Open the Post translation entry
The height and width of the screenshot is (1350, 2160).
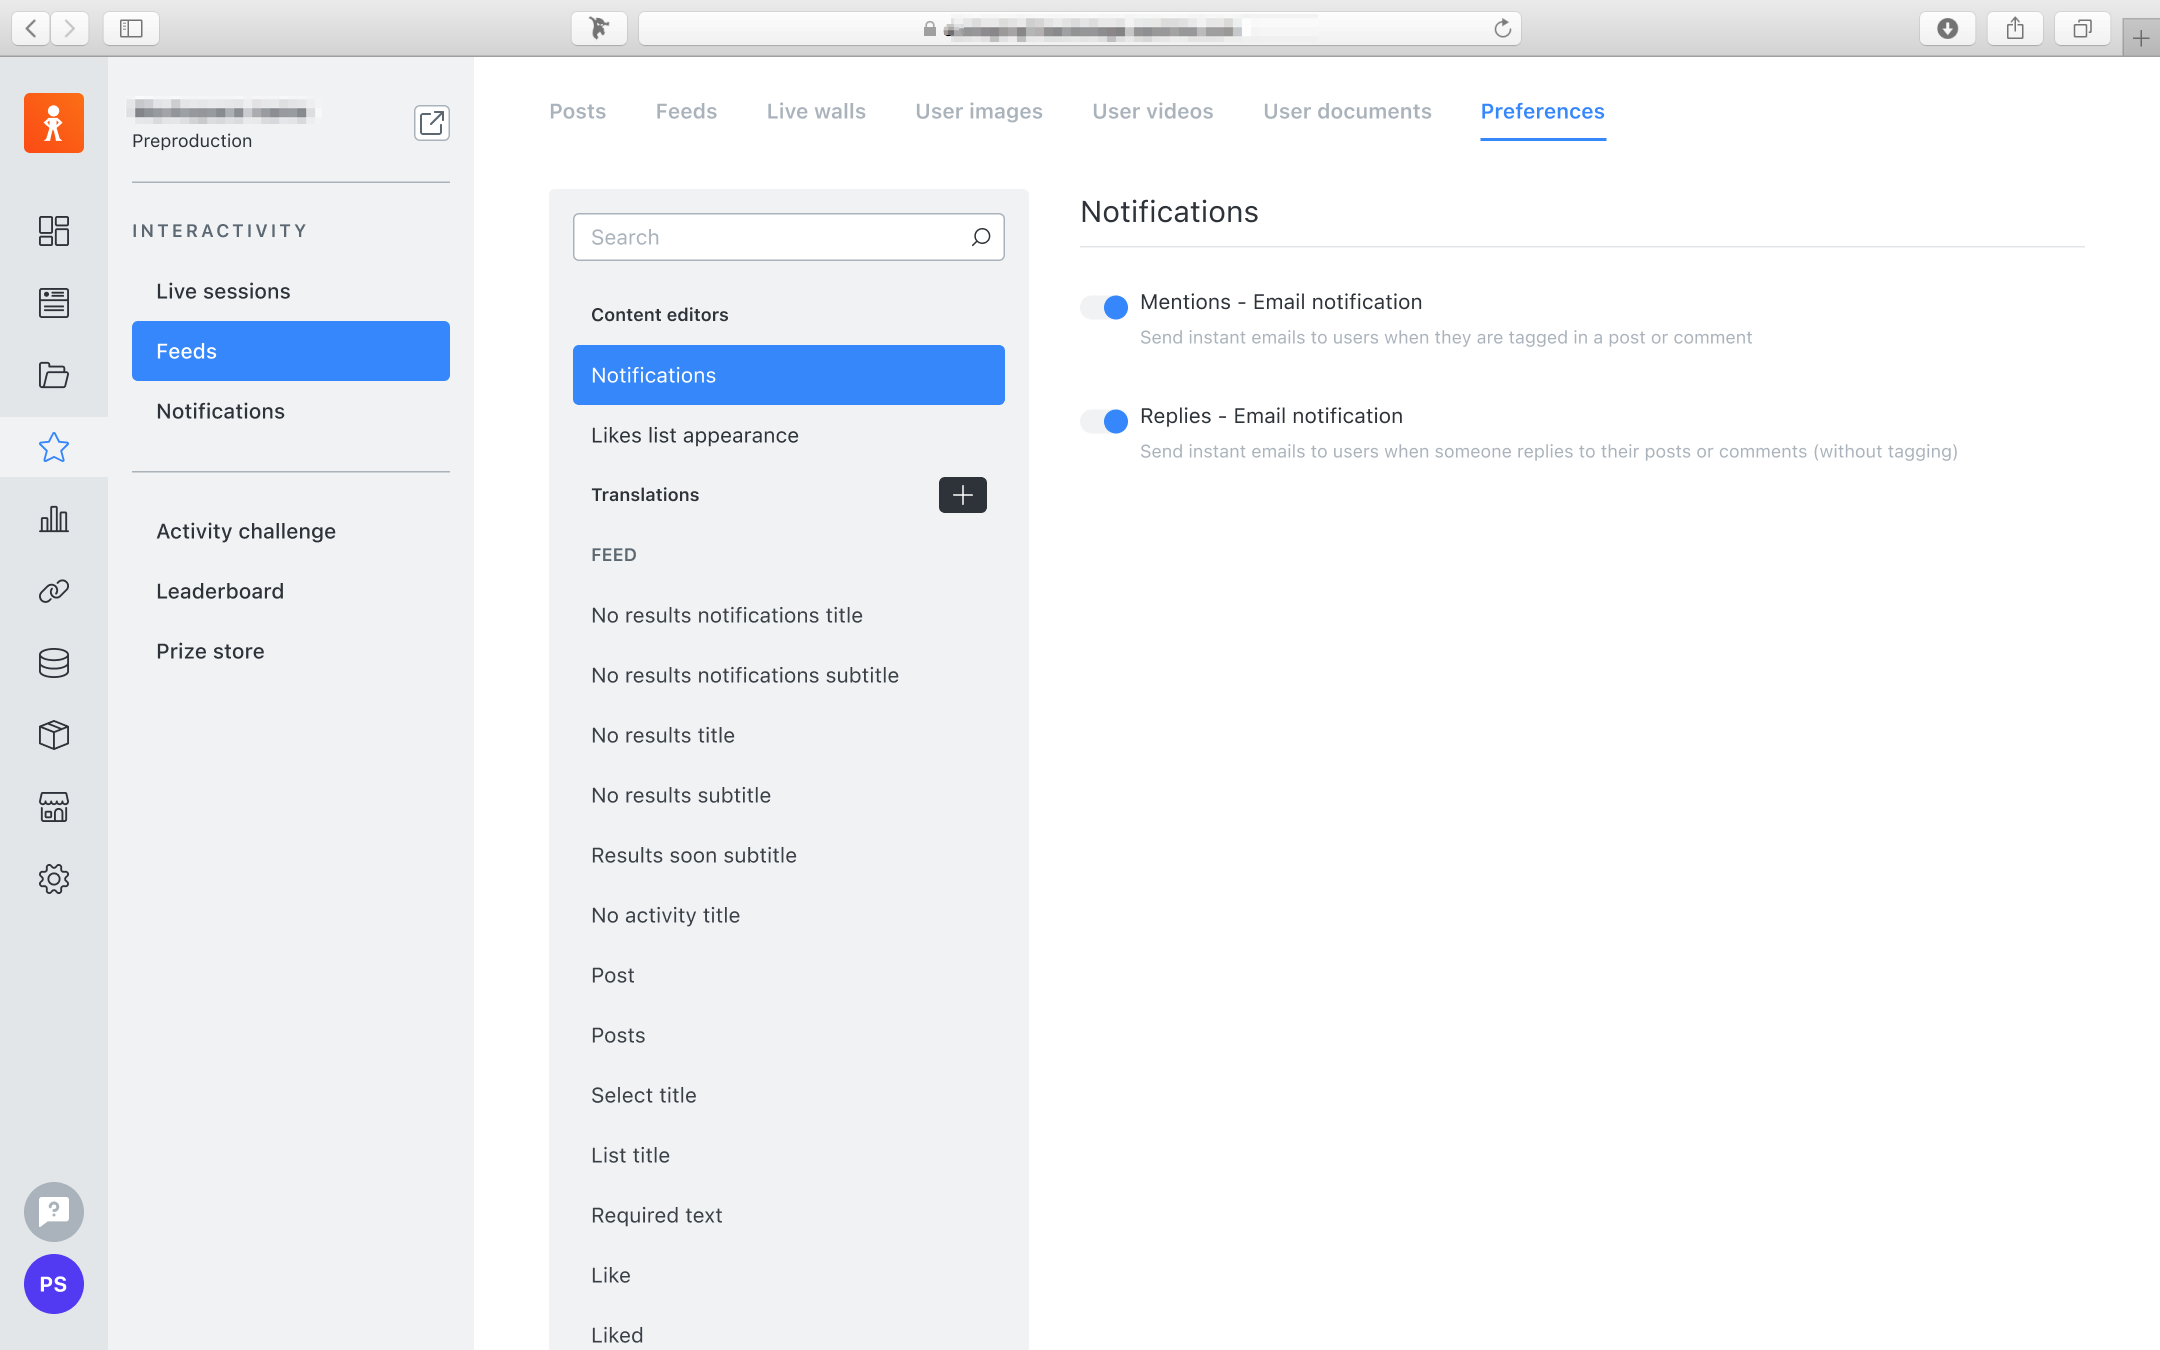[789, 975]
